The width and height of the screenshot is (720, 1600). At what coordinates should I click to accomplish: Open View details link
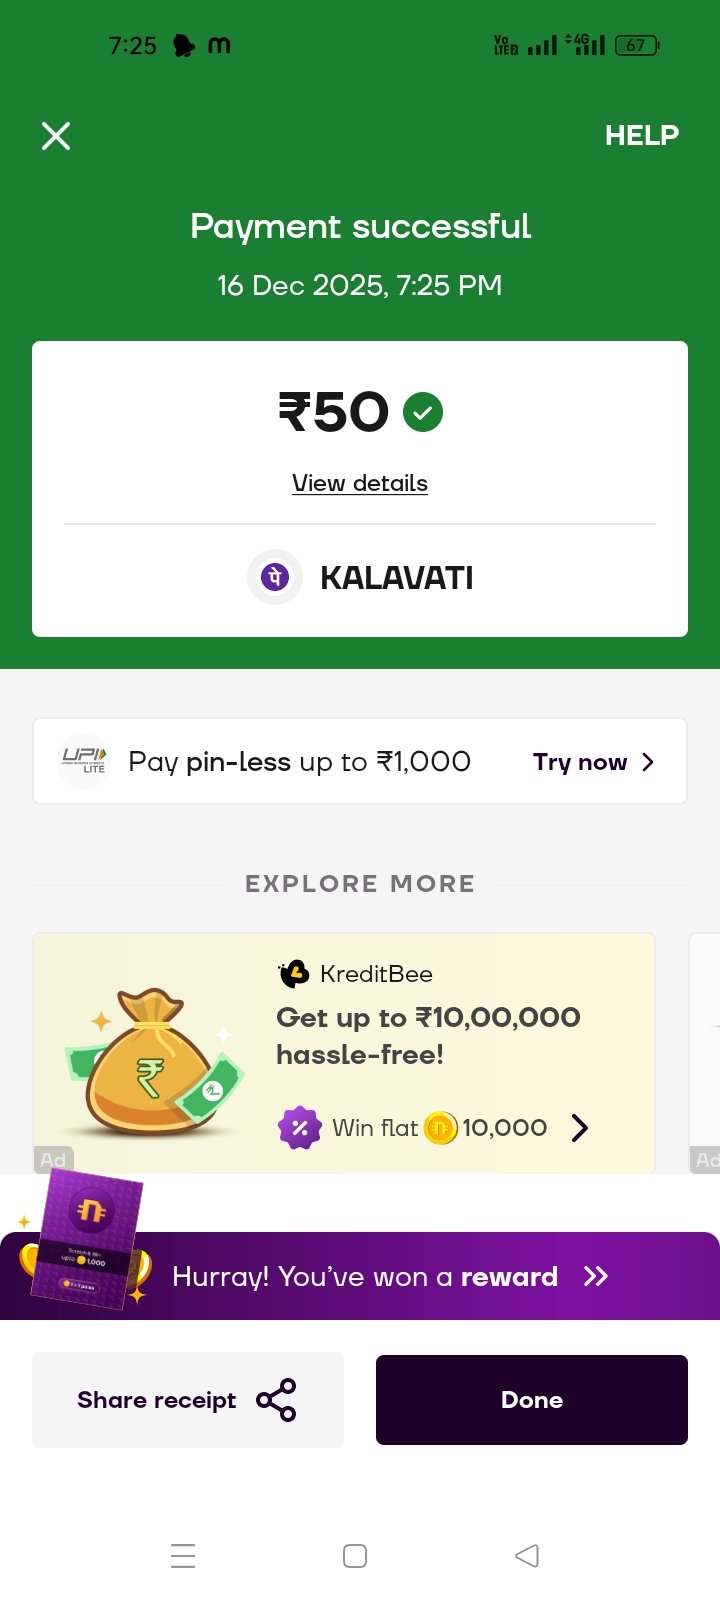point(360,484)
